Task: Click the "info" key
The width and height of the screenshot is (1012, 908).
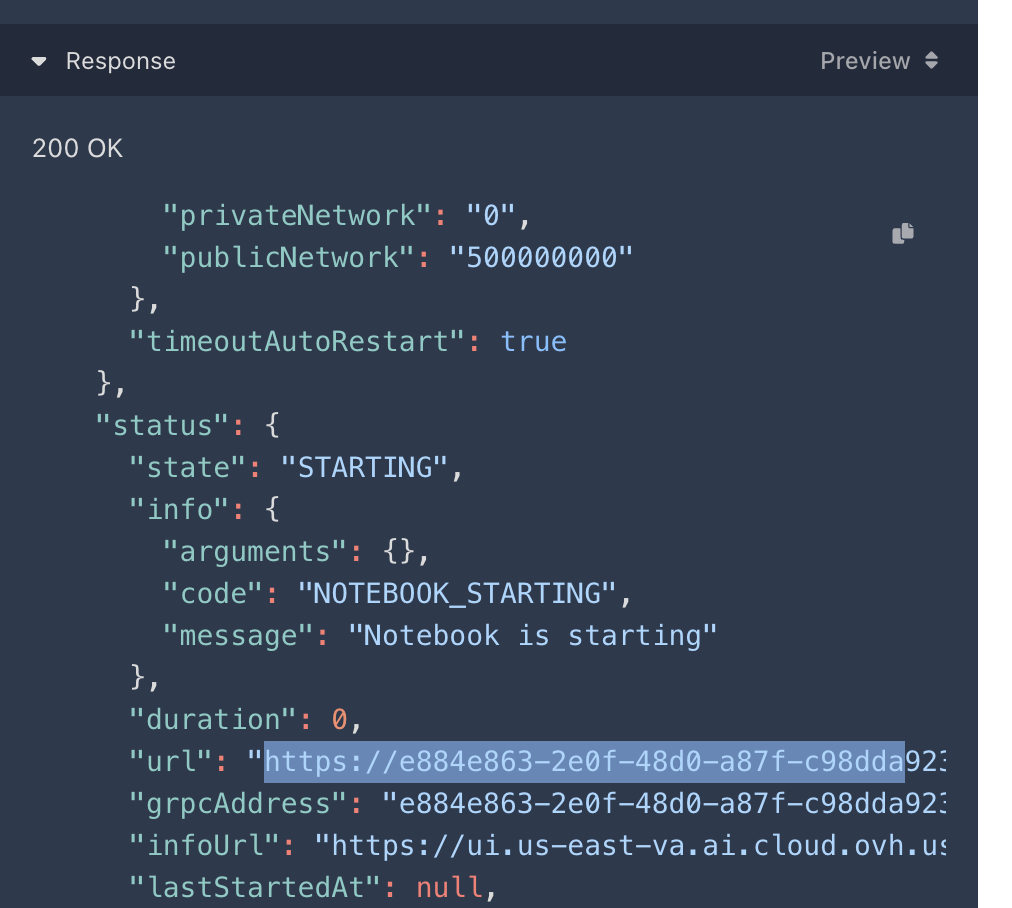Action: coord(179,509)
